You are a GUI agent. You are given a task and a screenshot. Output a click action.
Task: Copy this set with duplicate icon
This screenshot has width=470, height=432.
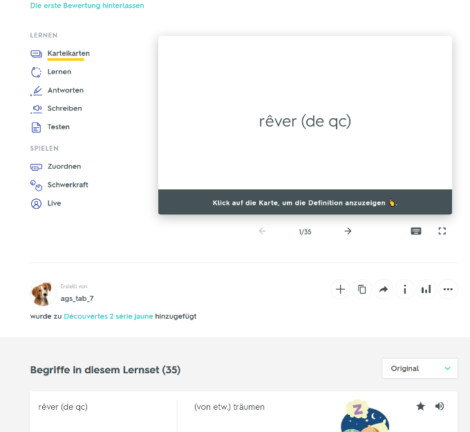pos(362,289)
